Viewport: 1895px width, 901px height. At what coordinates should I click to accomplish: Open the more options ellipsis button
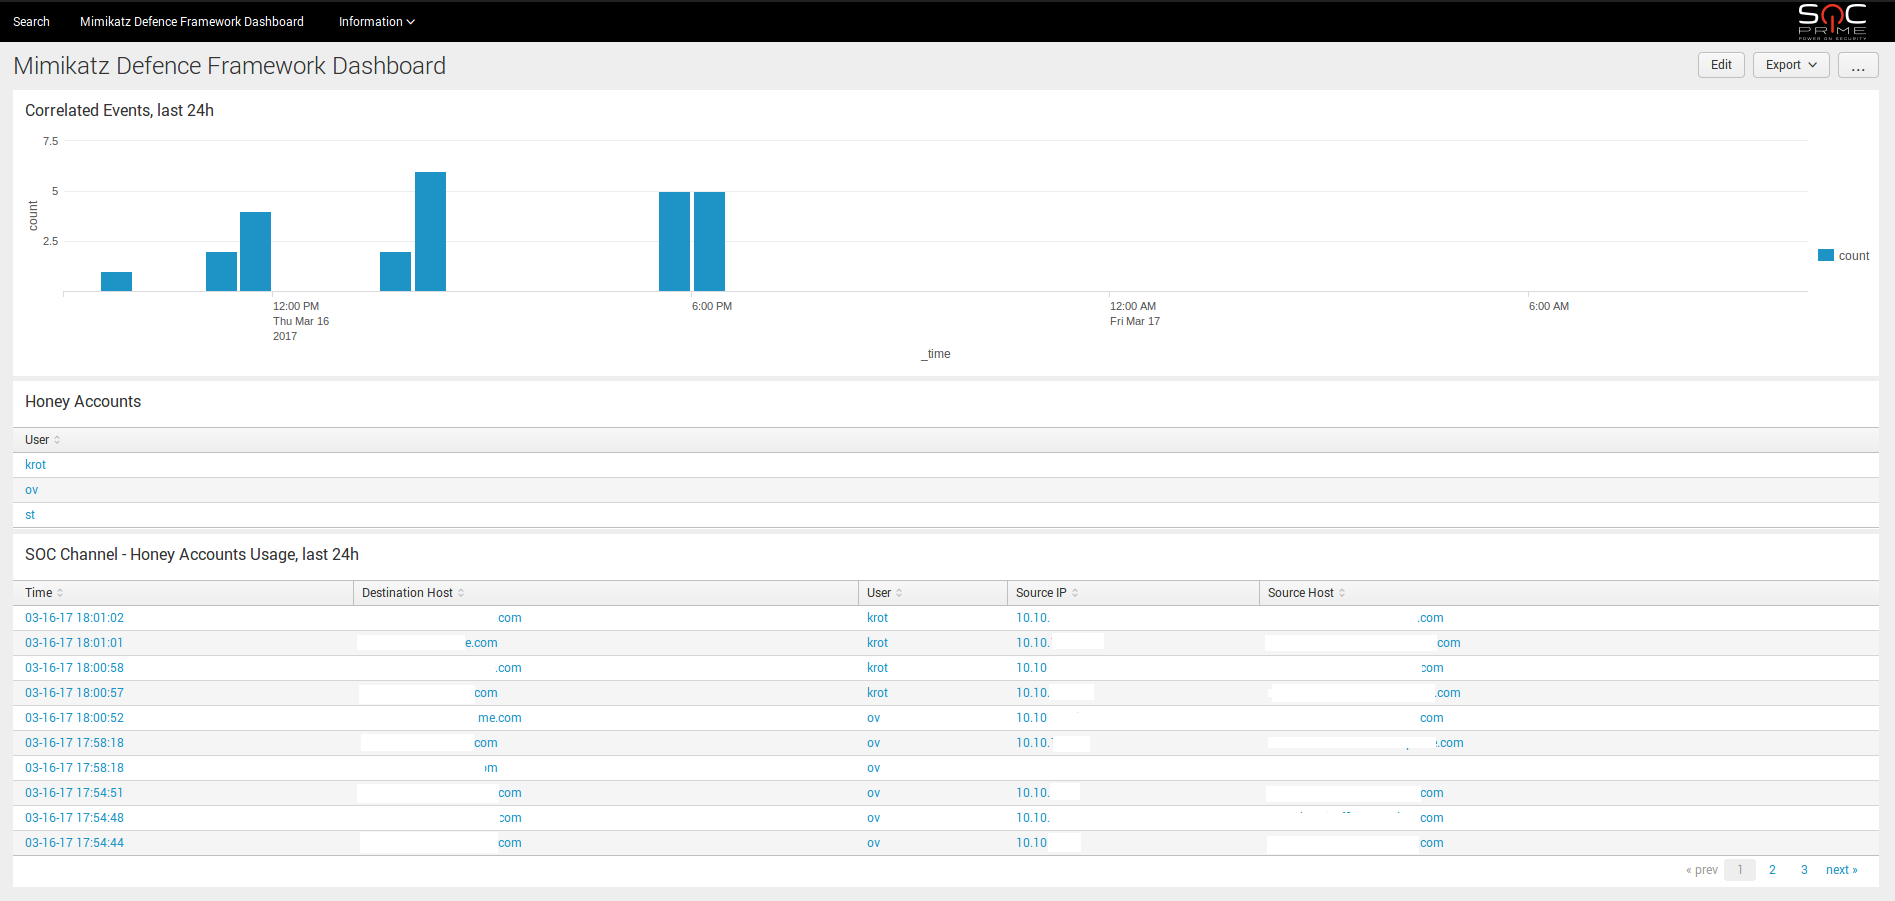[1857, 65]
